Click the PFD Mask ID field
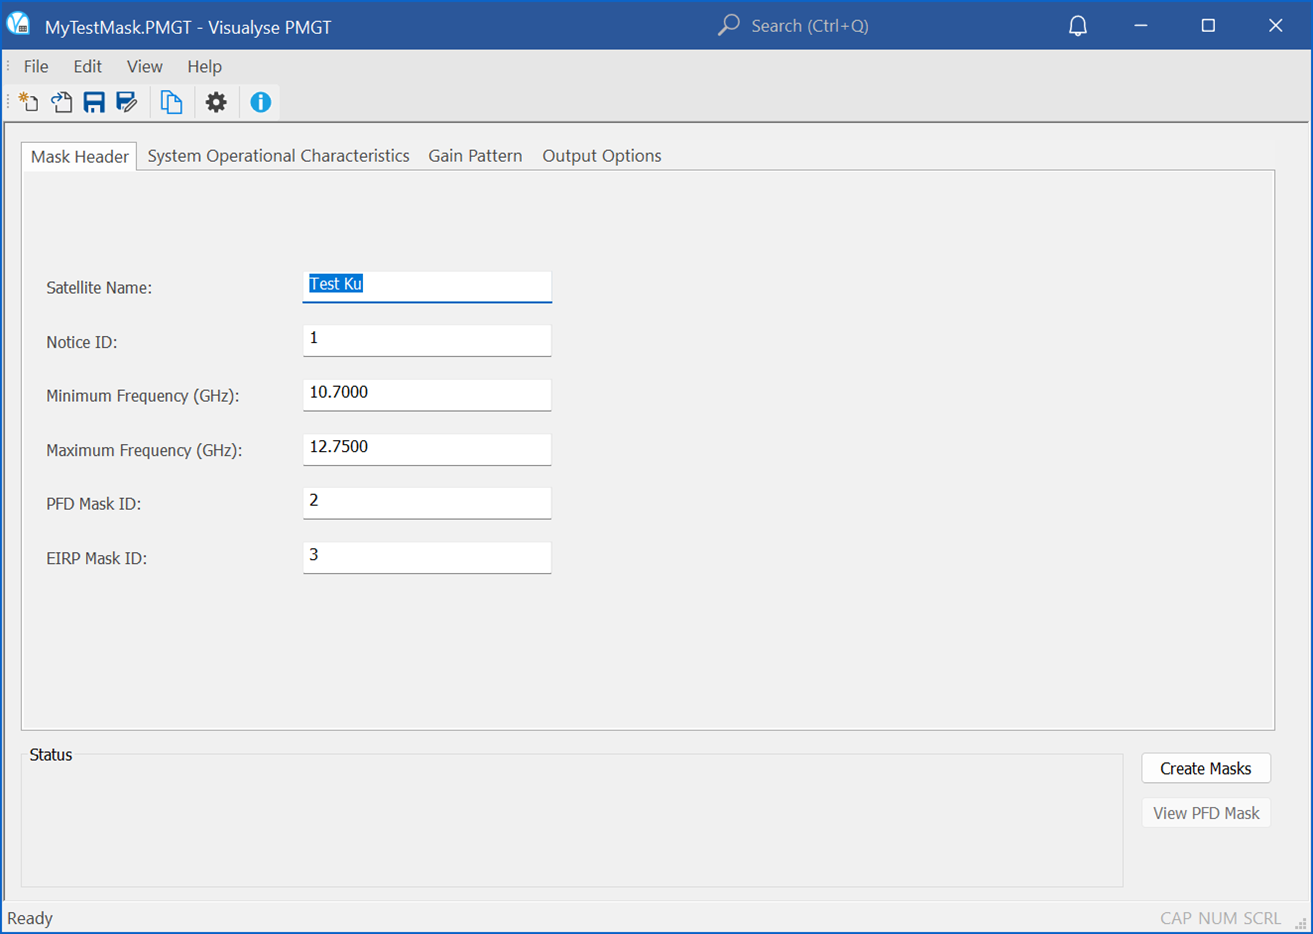This screenshot has height=934, width=1313. click(x=427, y=502)
